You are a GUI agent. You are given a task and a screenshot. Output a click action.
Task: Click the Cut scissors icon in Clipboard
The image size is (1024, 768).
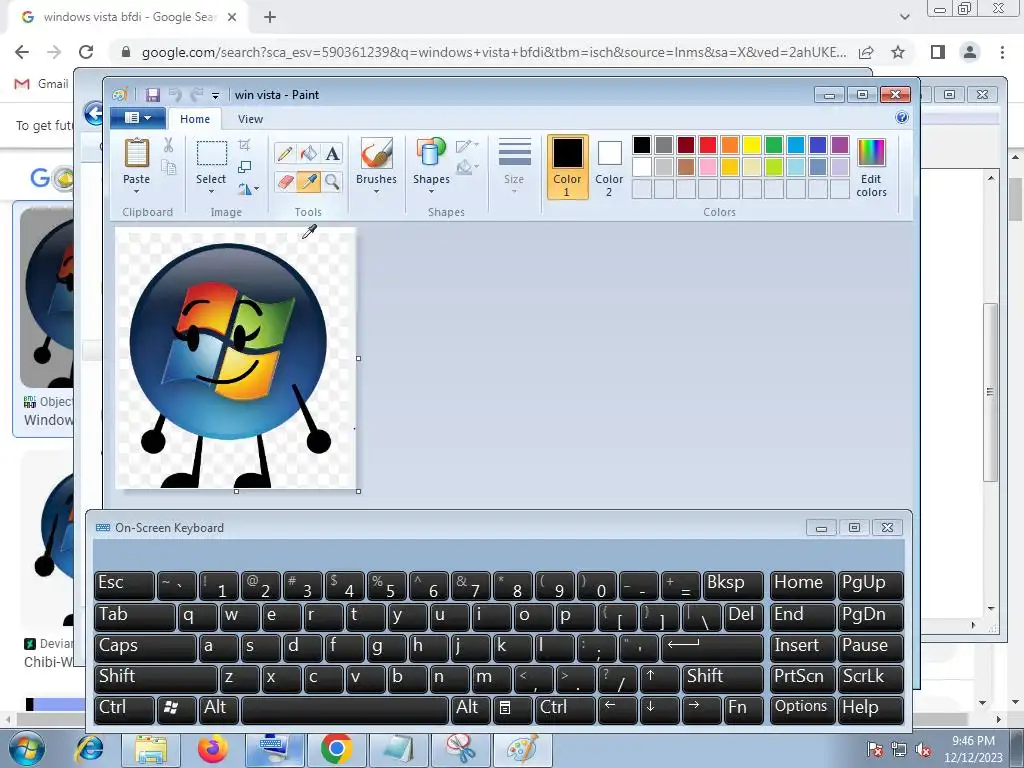click(168, 145)
